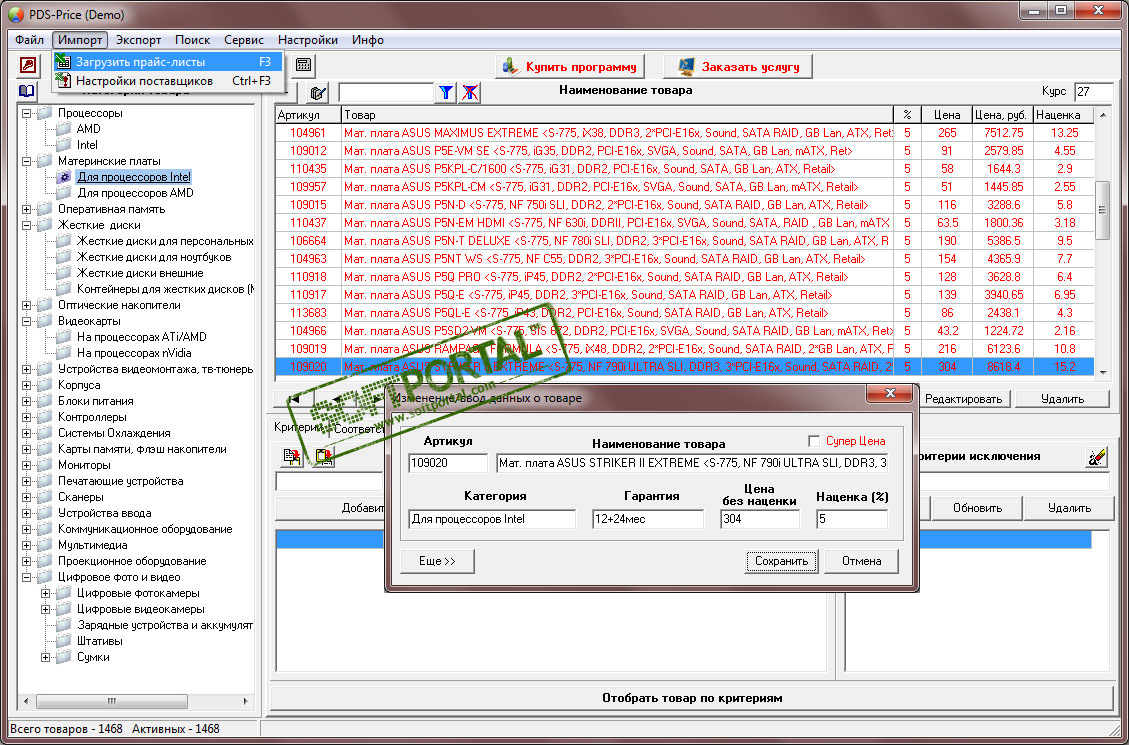The height and width of the screenshot is (745, 1129).
Task: Open the Поиск menu
Action: tap(192, 40)
